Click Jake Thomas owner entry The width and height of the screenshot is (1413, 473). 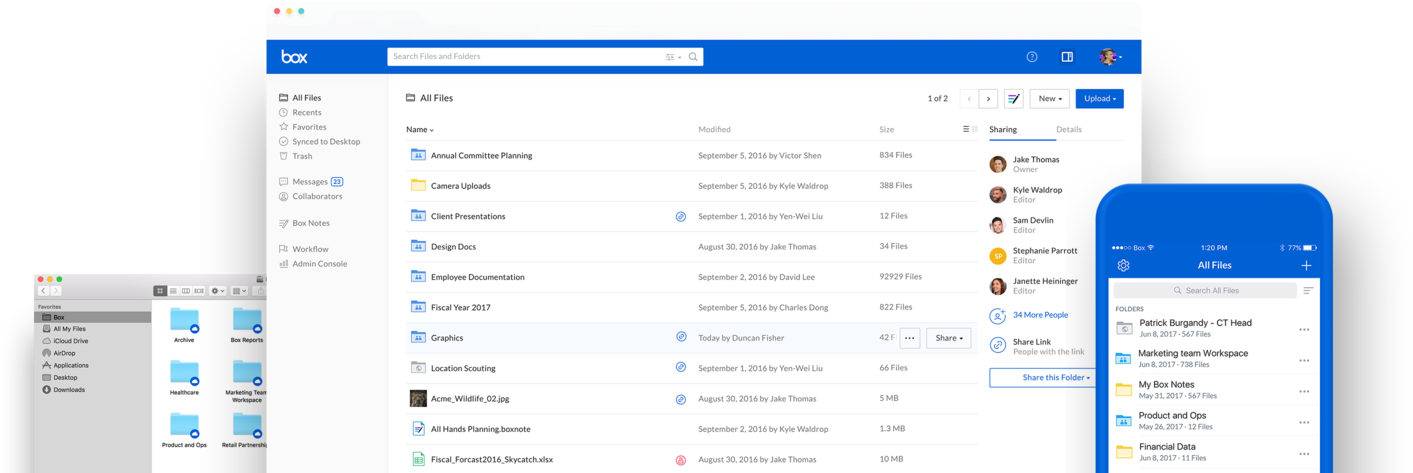(1025, 164)
